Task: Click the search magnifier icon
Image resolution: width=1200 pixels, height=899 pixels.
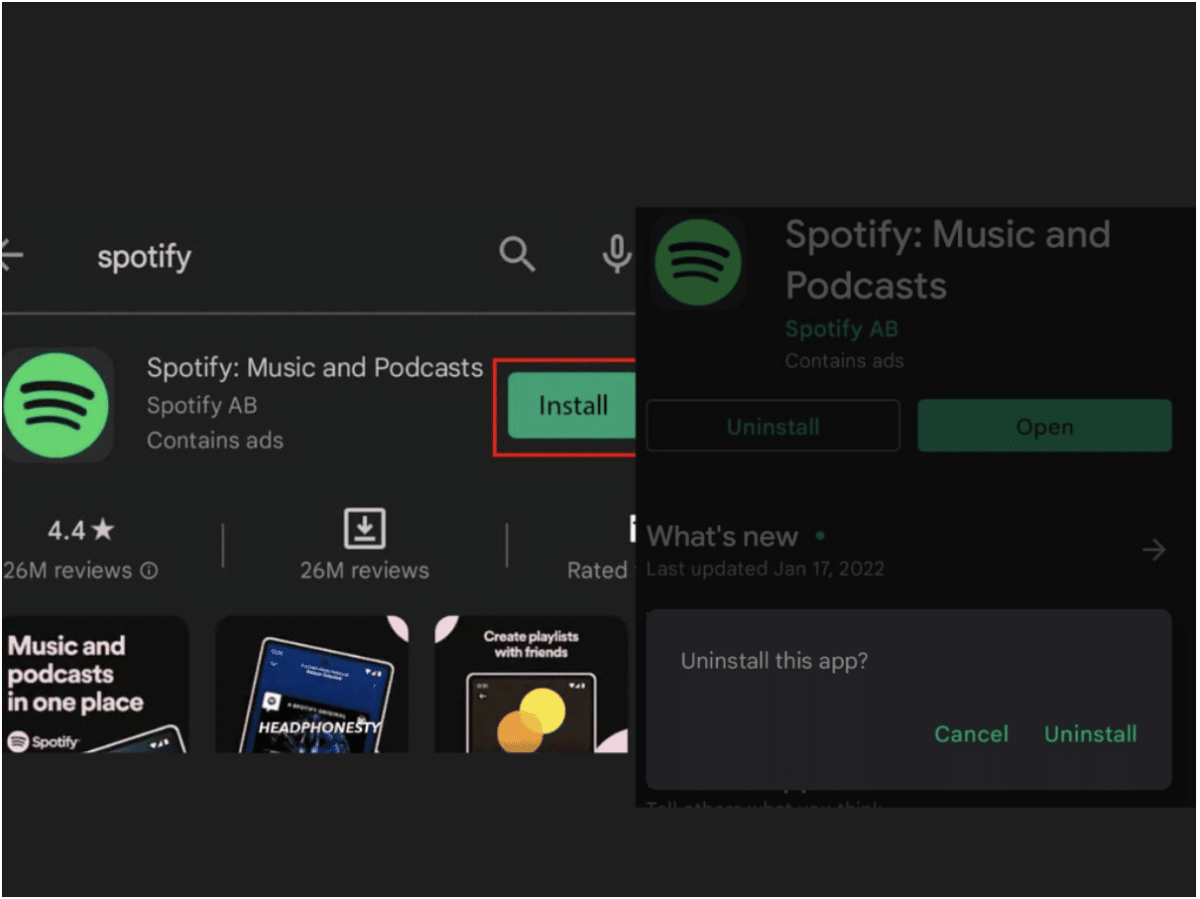Action: [517, 256]
